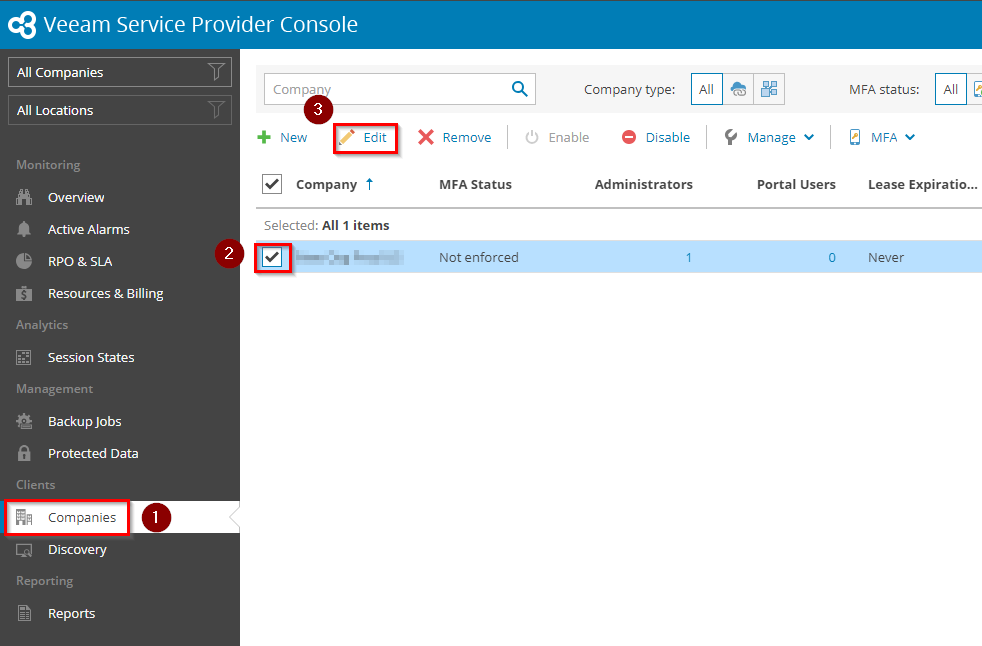Open the RPO & SLA page

pyautogui.click(x=80, y=261)
